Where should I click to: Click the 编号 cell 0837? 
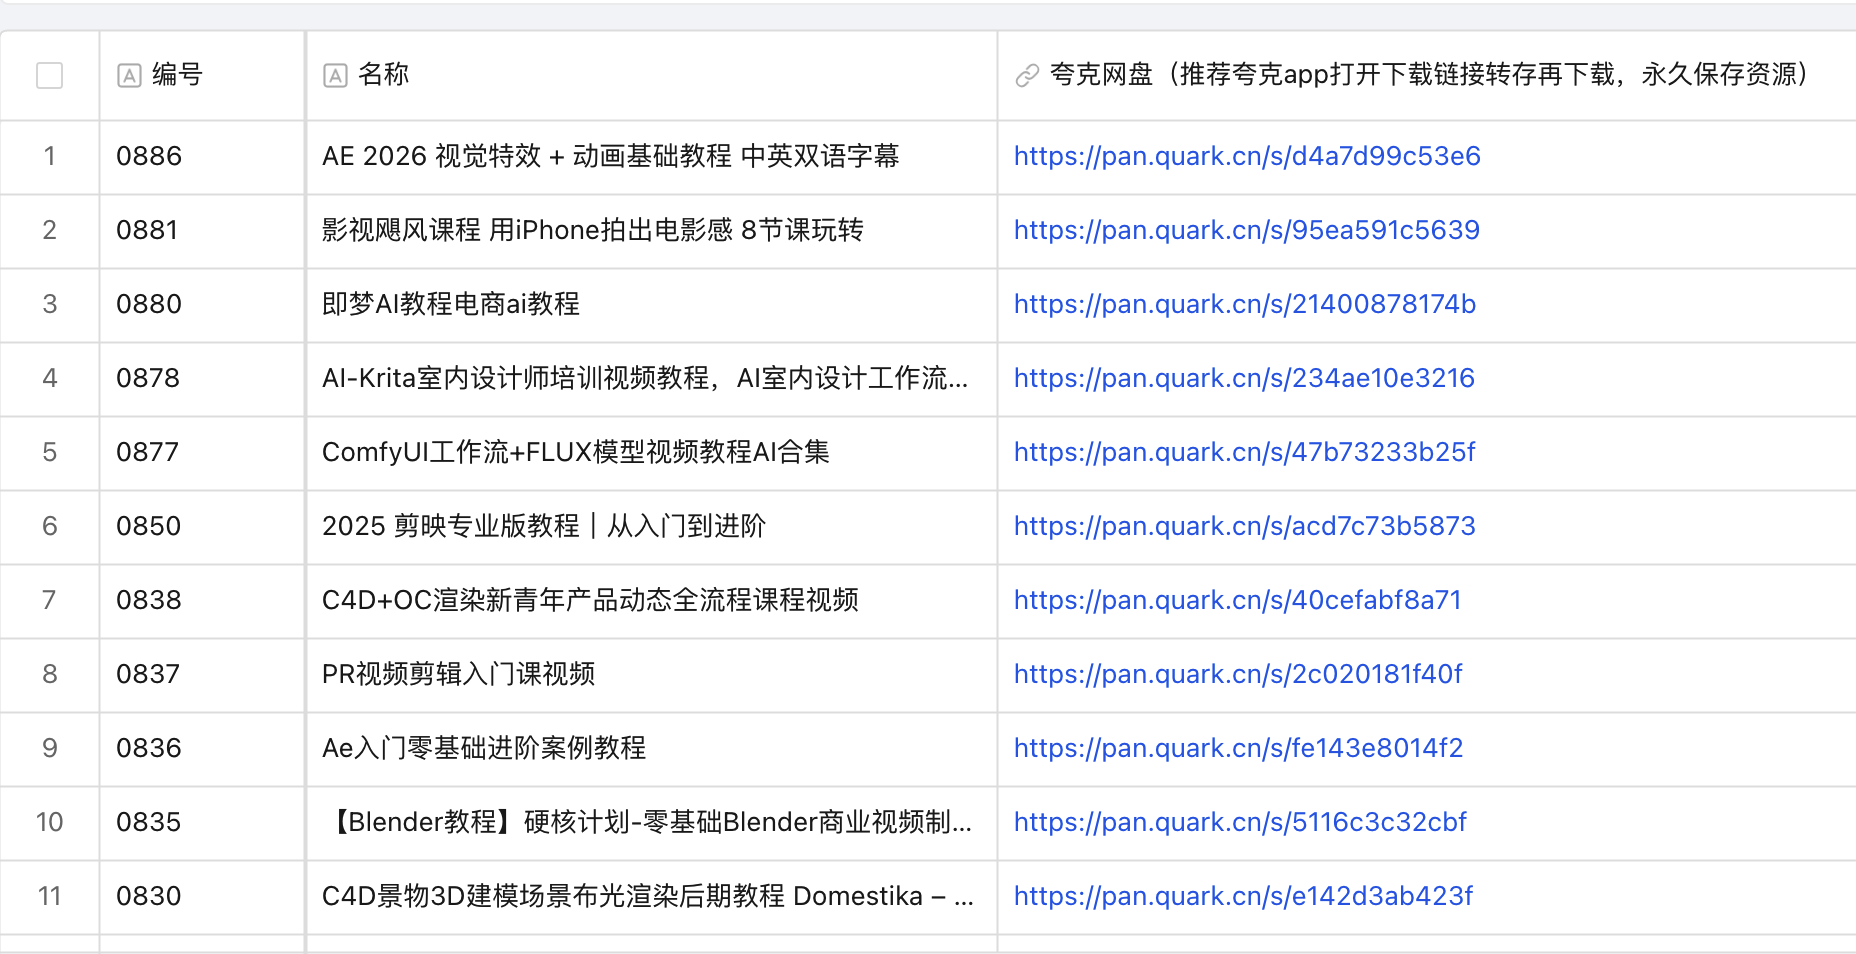(x=202, y=675)
